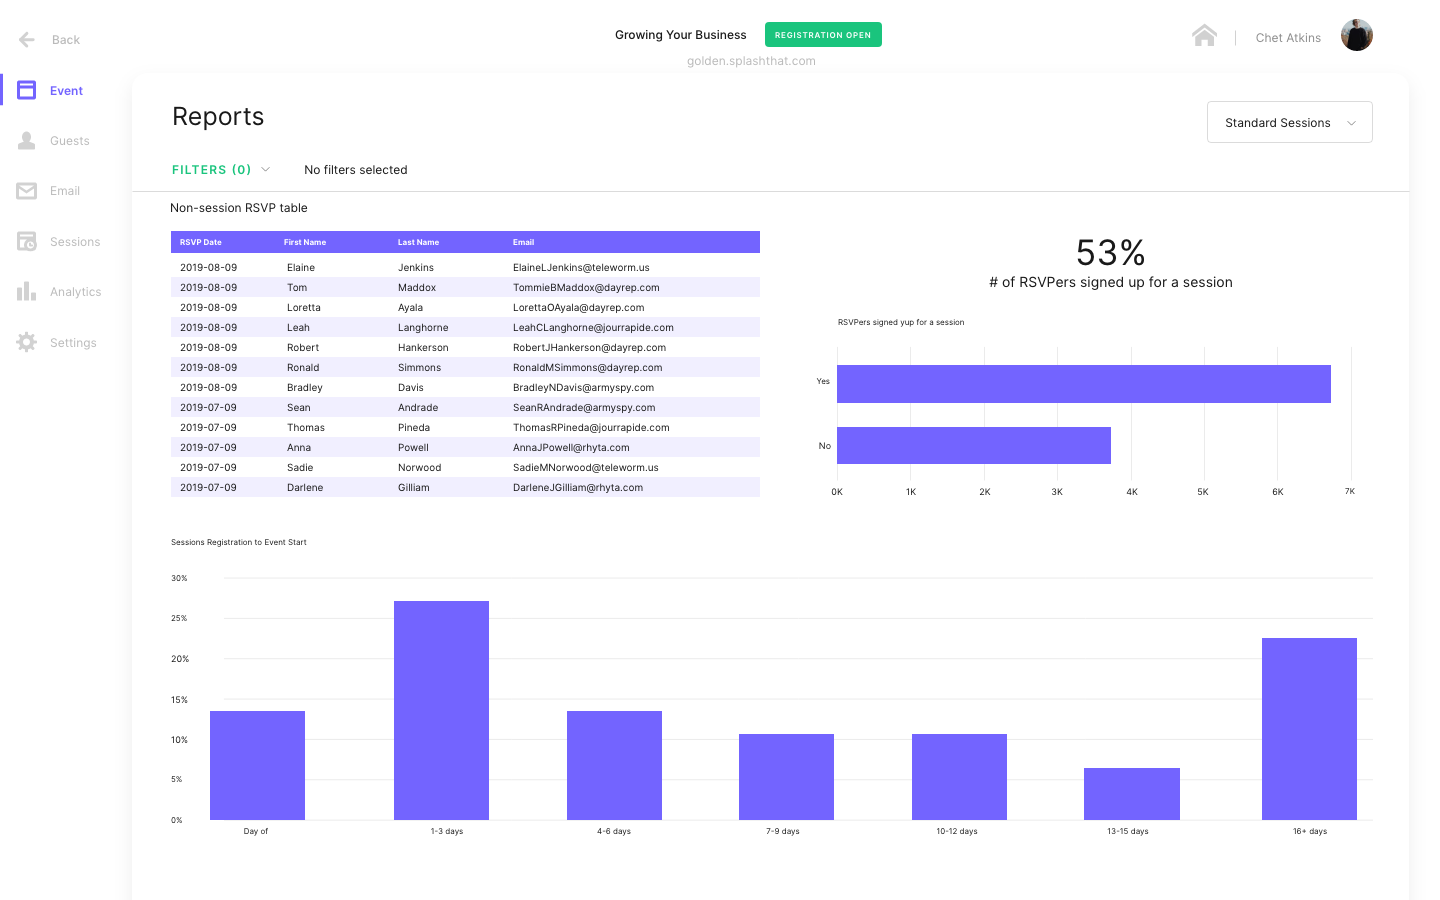Click the Email column header in table
This screenshot has width=1440, height=900.
pyautogui.click(x=523, y=242)
